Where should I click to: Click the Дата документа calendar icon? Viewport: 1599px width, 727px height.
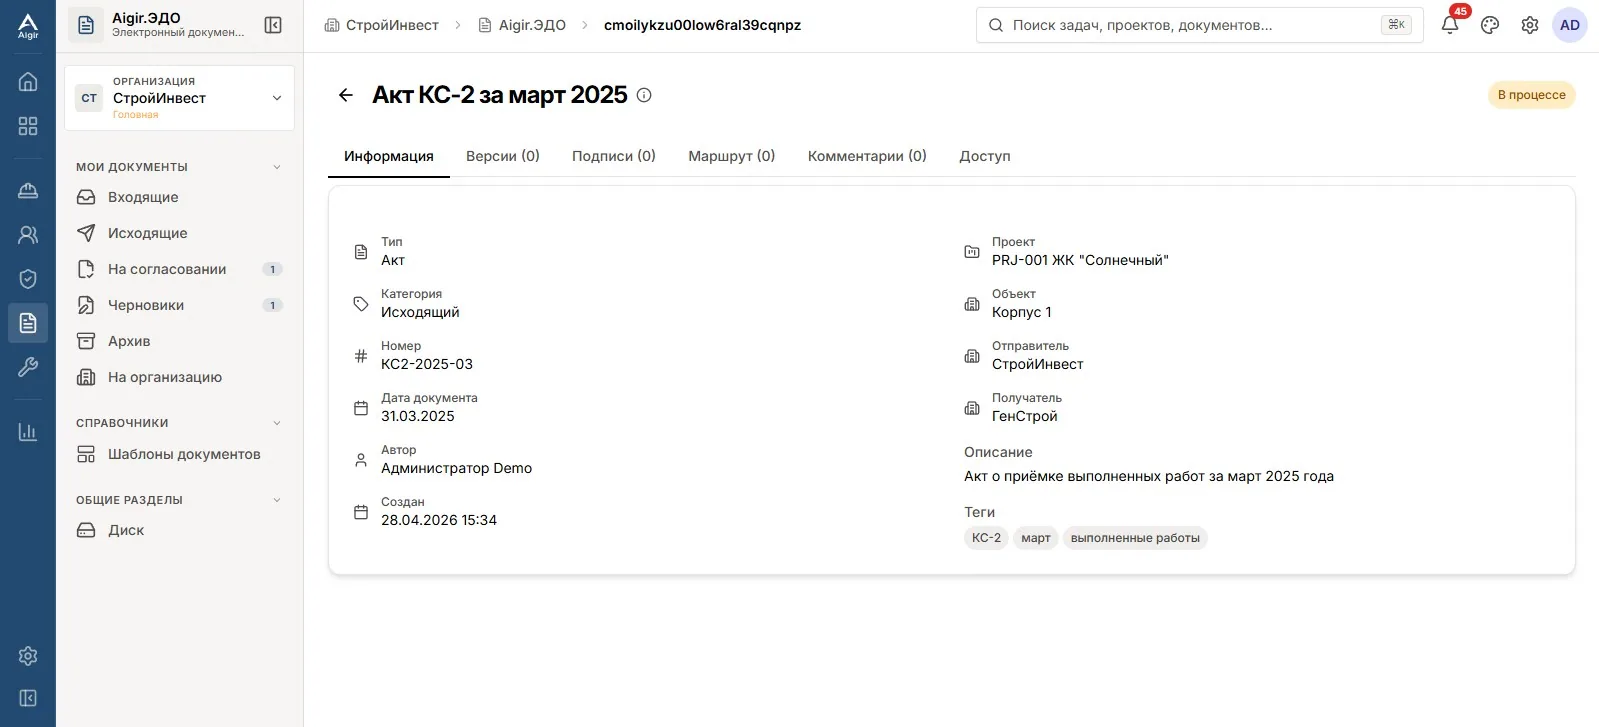click(x=361, y=408)
